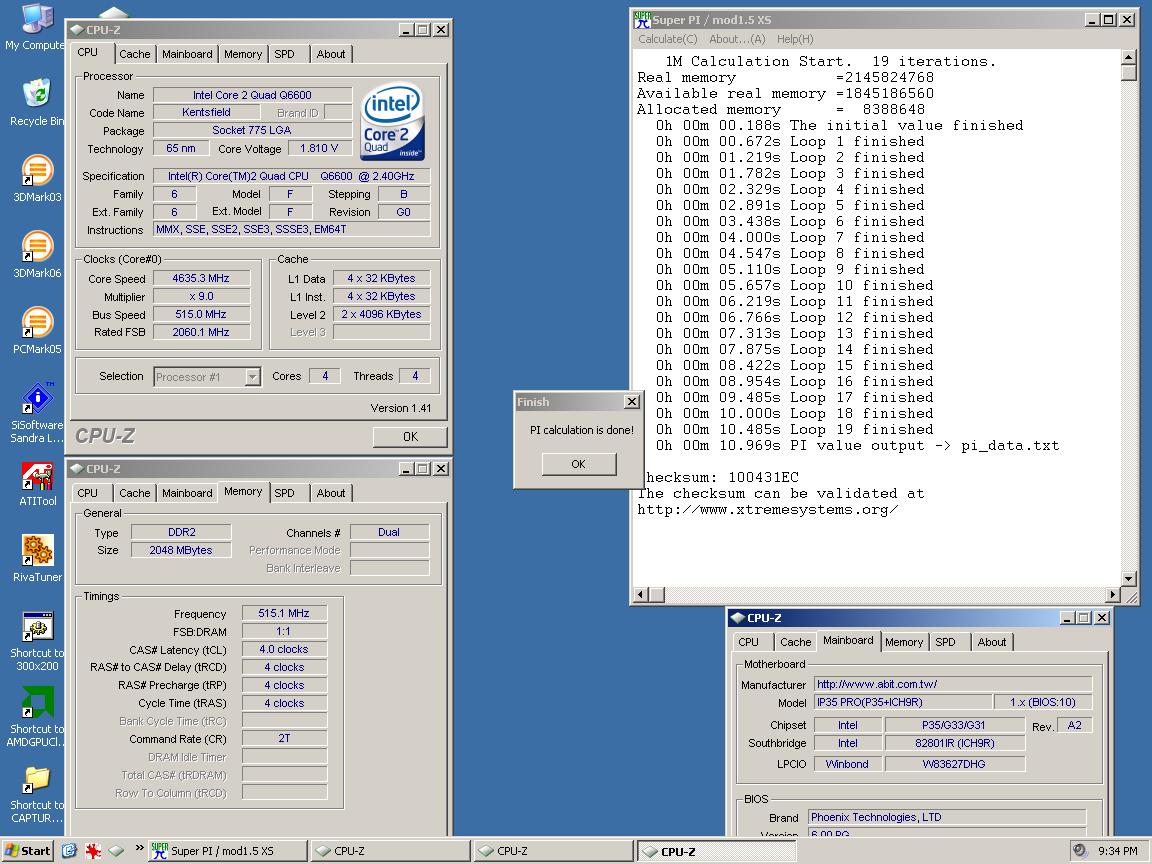Click the W83627DHG LPCIO field
This screenshot has width=1152, height=864.
(954, 764)
